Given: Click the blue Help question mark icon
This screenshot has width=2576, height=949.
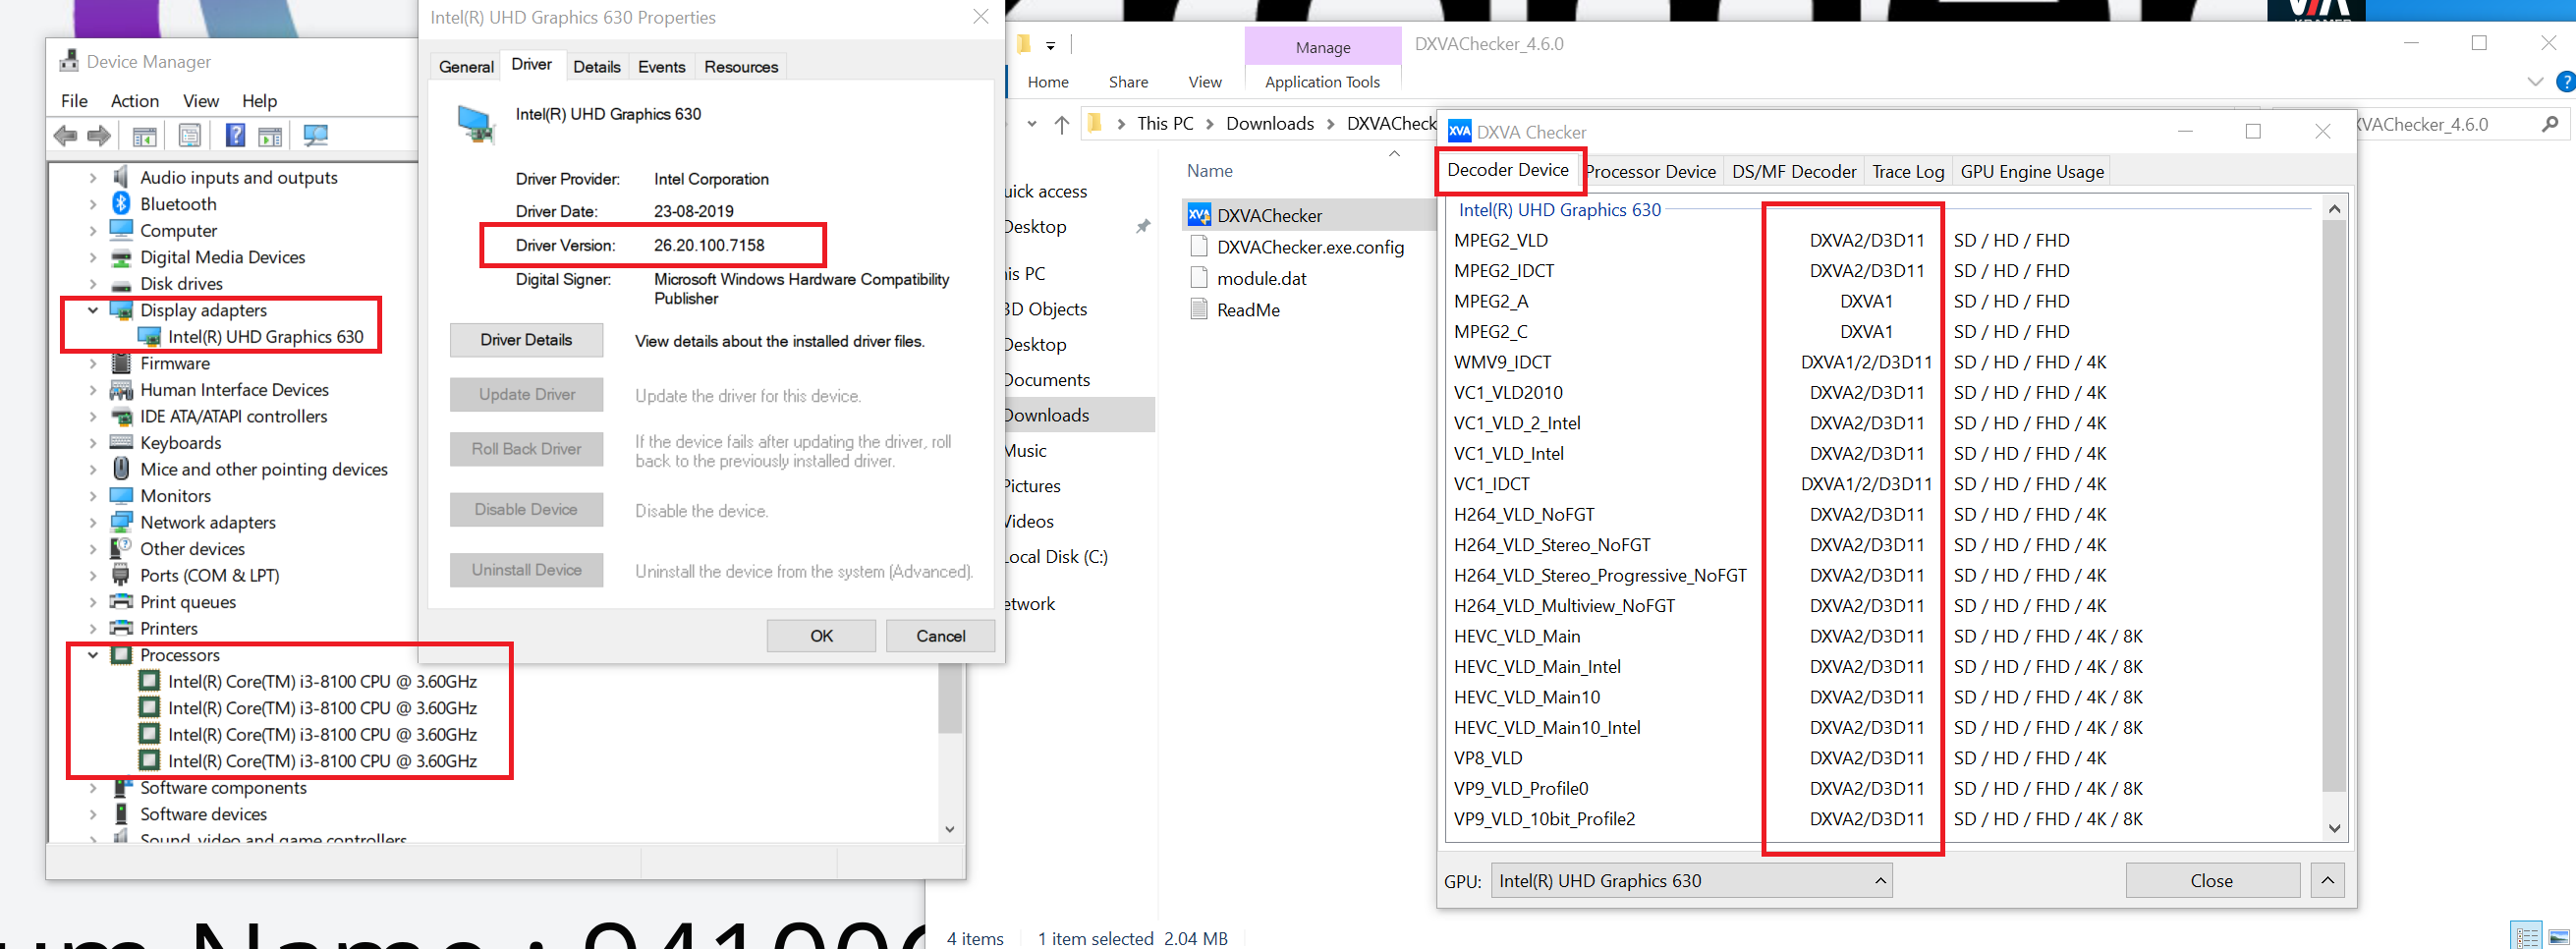Looking at the screenshot, I should pyautogui.click(x=235, y=135).
